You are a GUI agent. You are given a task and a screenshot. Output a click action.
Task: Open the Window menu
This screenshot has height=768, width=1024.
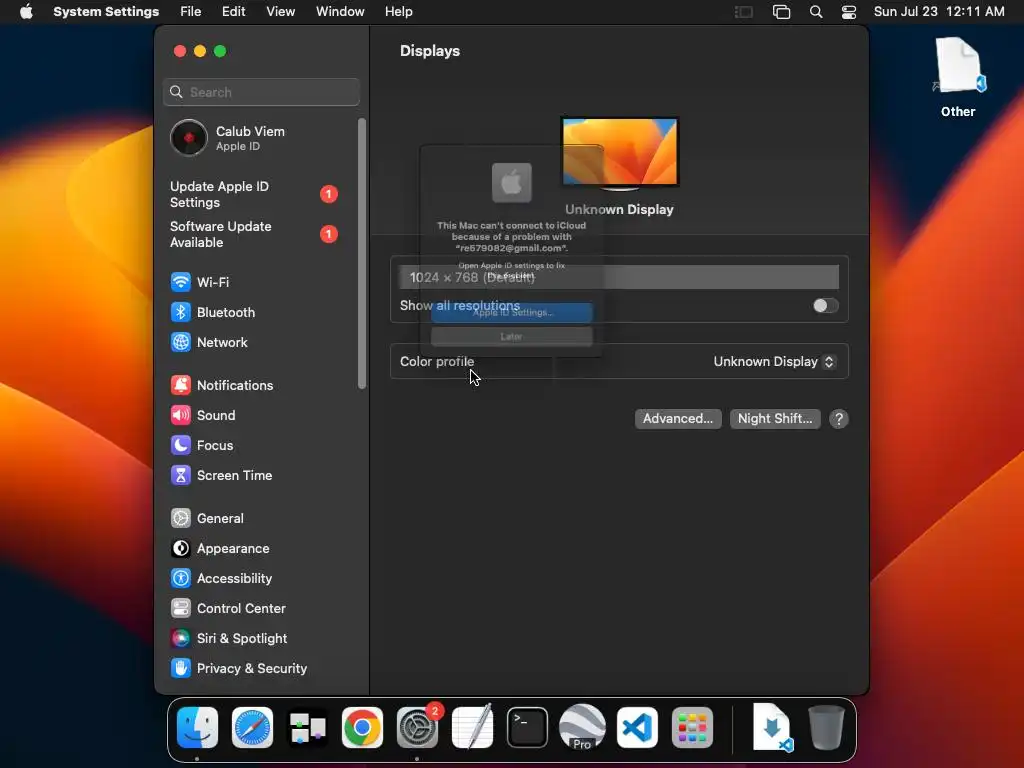click(x=340, y=12)
